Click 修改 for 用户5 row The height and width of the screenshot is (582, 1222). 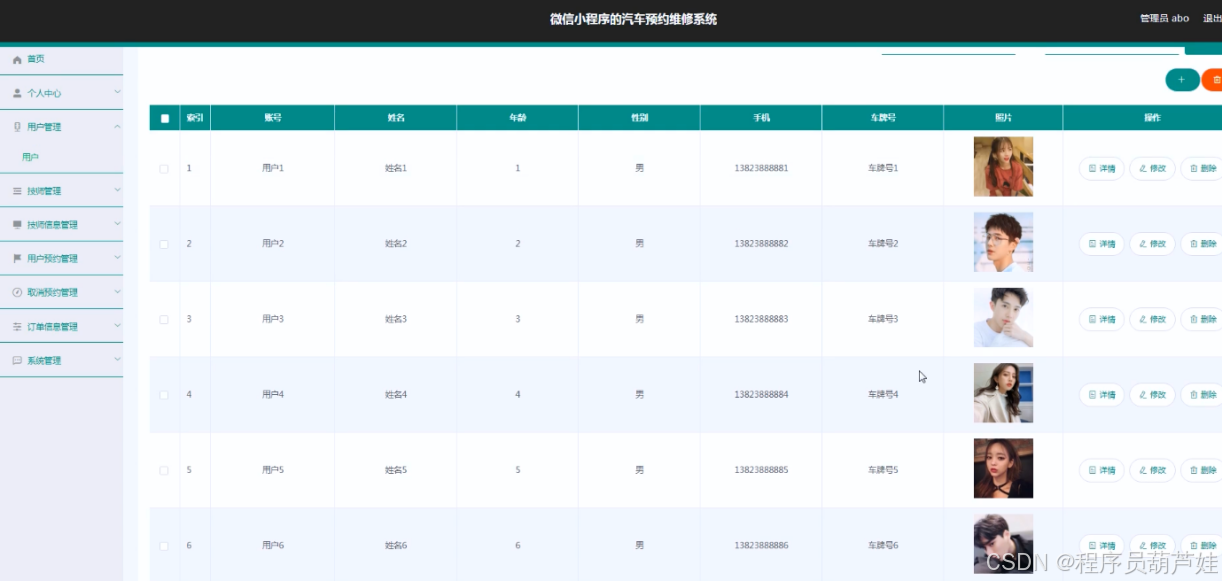[1152, 470]
